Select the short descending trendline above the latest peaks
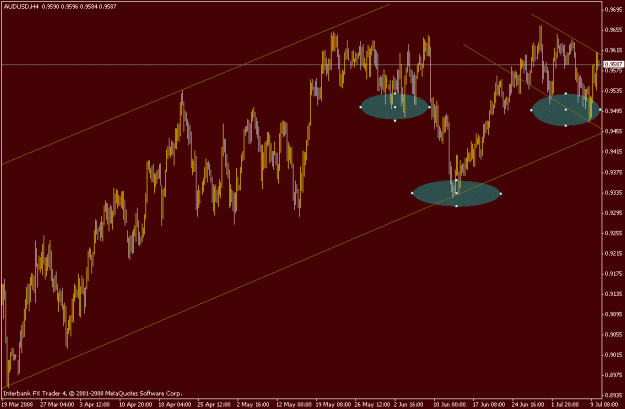 tap(566, 33)
